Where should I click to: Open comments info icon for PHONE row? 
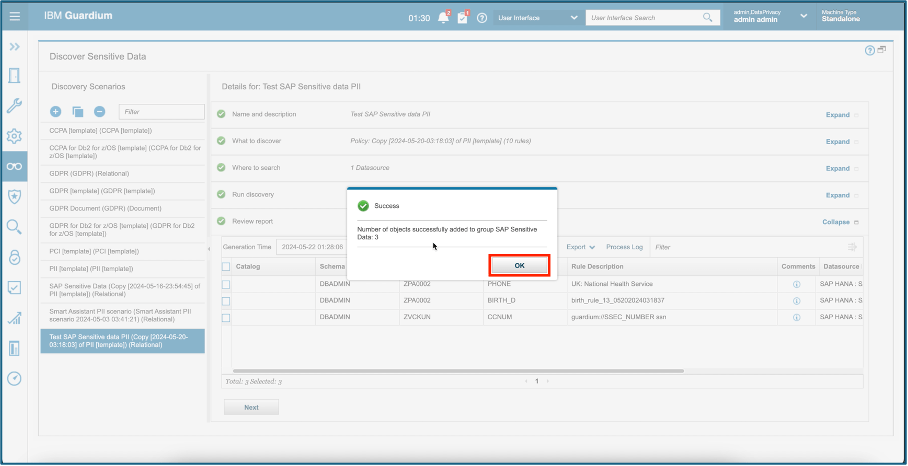(796, 284)
